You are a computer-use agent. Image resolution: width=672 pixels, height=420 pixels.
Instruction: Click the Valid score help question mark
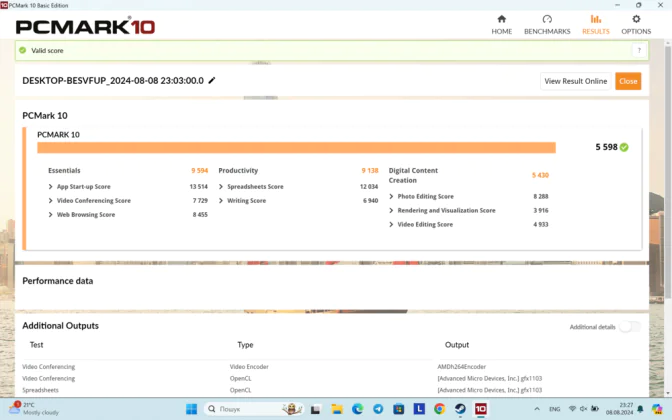[x=639, y=51]
